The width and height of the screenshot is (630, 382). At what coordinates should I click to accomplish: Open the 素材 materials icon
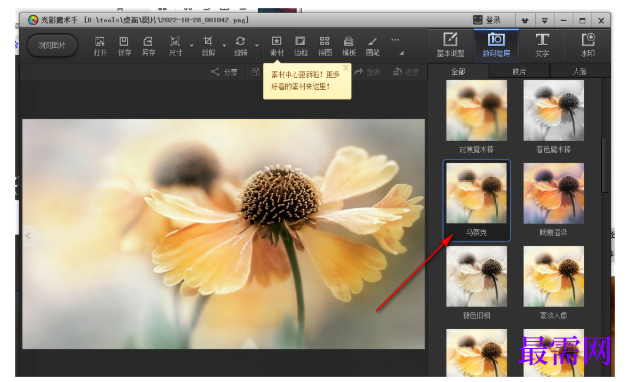(x=276, y=46)
